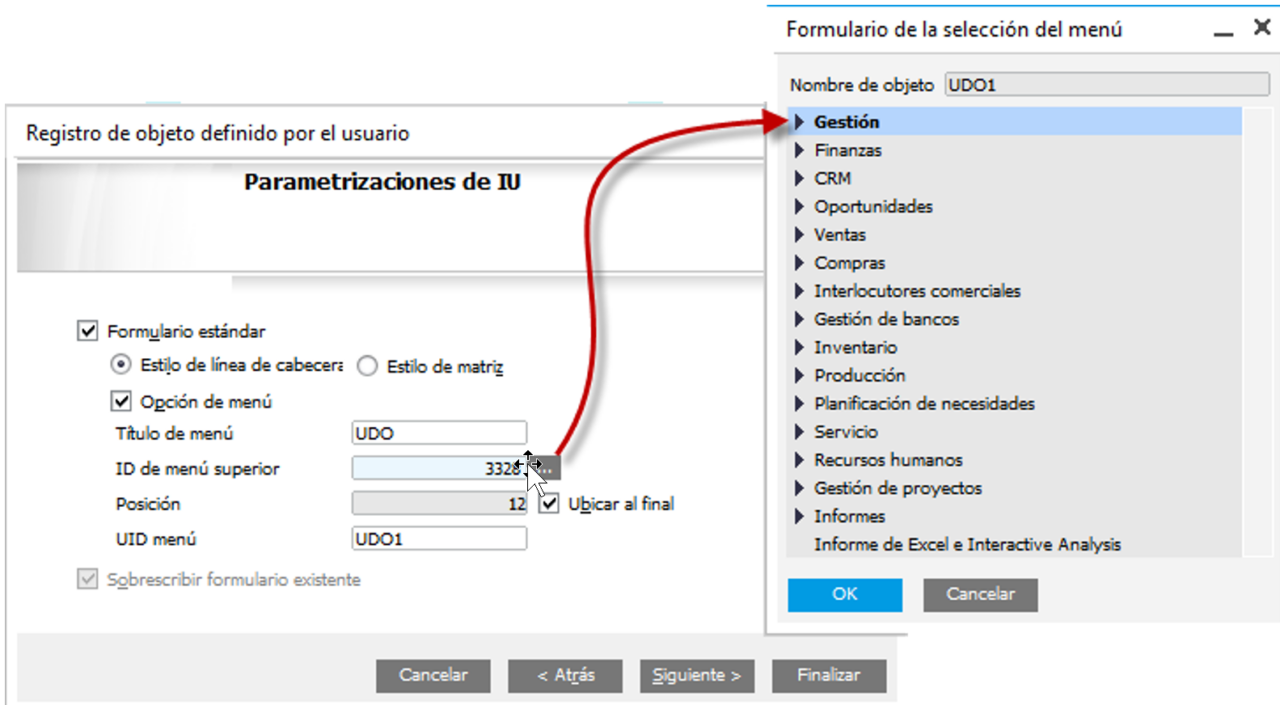Click the Nombre de objeto field
Image resolution: width=1280 pixels, height=705 pixels.
click(x=1107, y=85)
